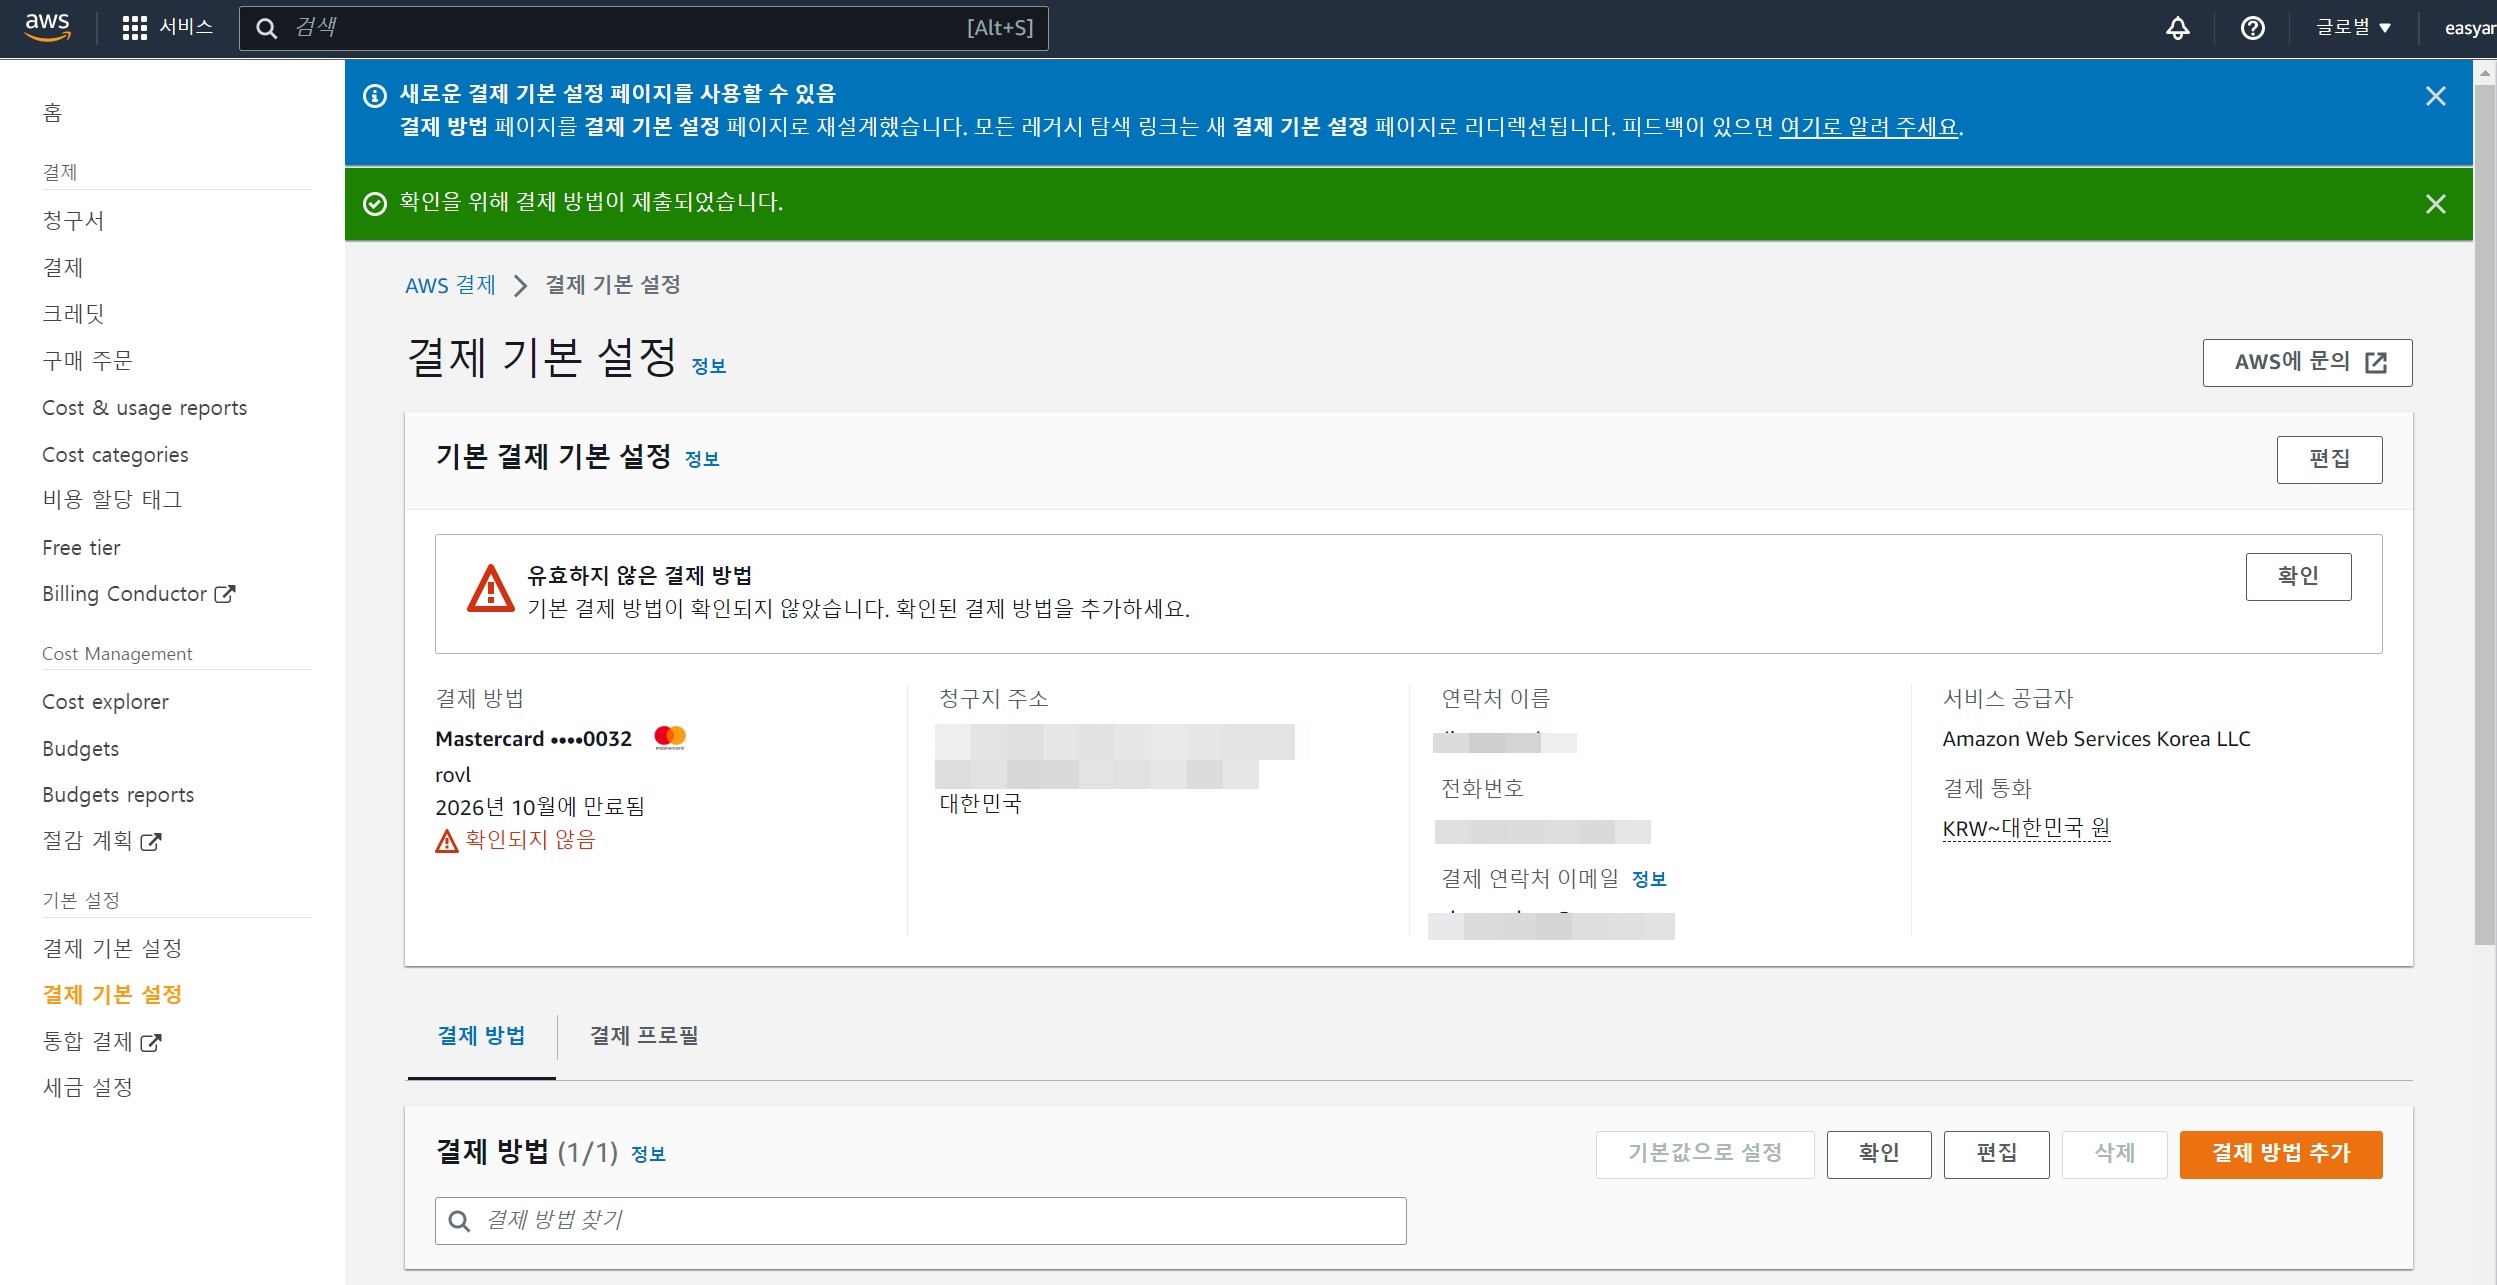Open the easyar account menu
This screenshot has width=2497, height=1285.
coord(2470,28)
